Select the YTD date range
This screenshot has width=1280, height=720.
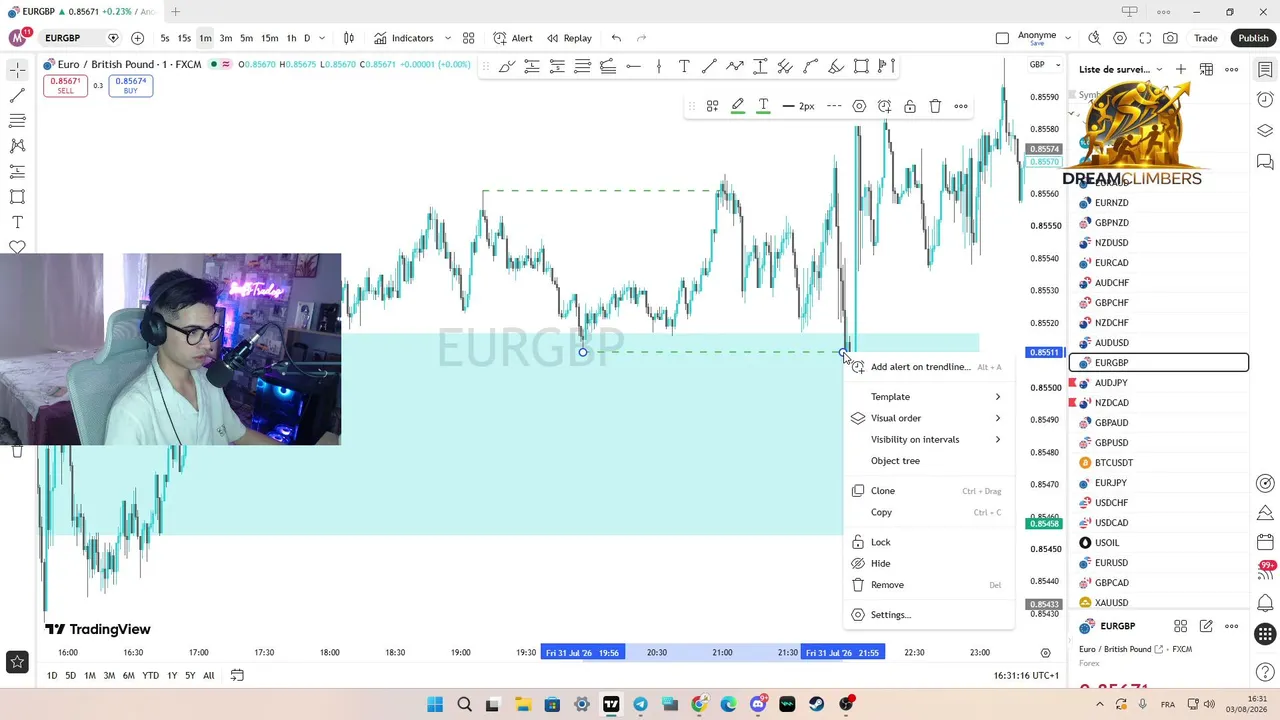click(150, 676)
